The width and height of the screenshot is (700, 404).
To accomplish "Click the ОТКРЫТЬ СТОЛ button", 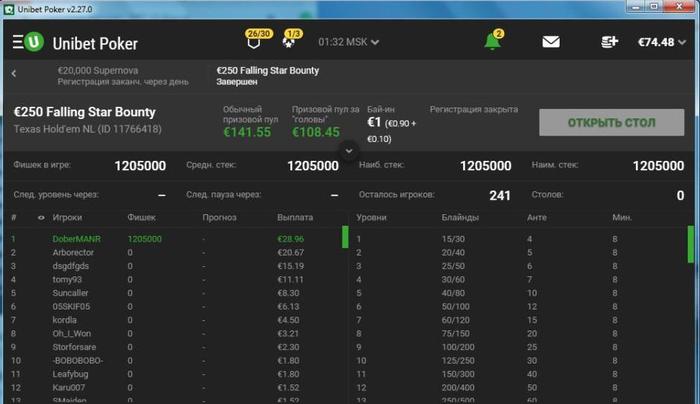I will coord(612,122).
